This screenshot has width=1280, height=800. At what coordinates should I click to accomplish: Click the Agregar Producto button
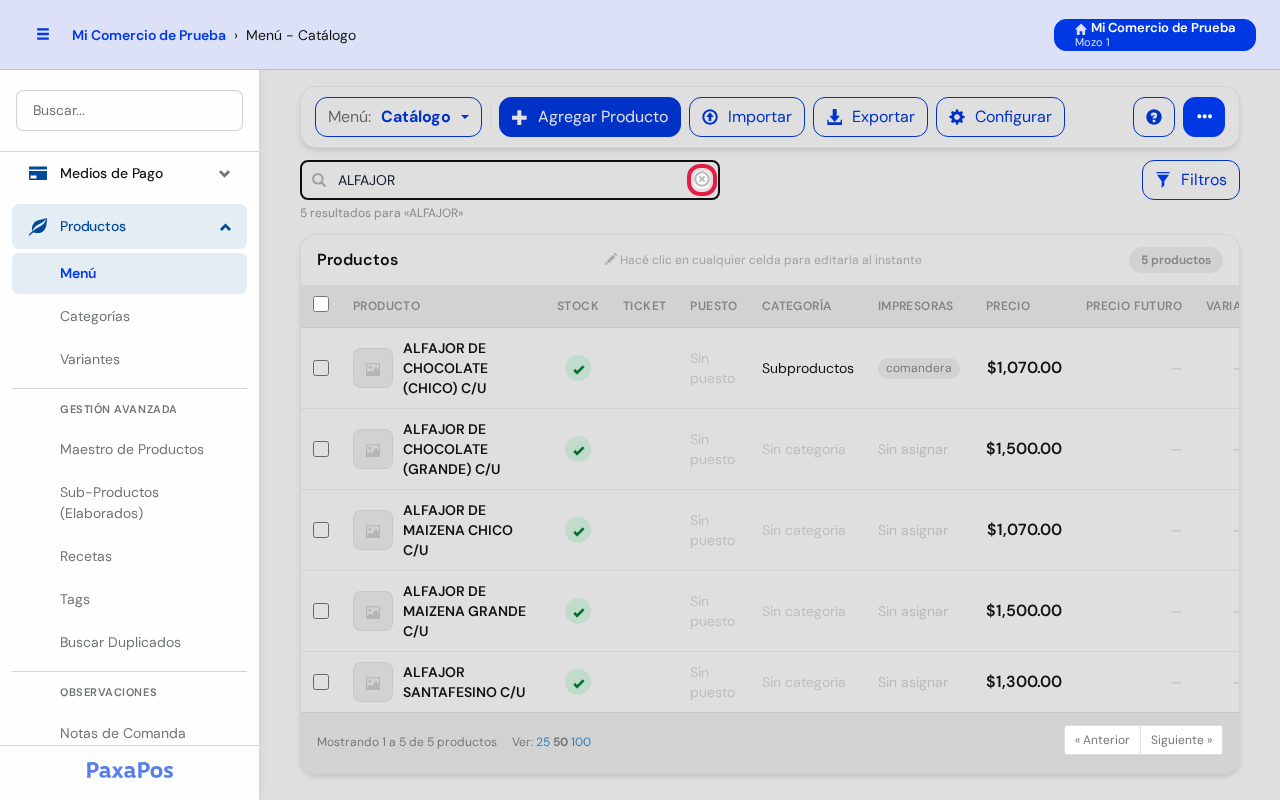click(590, 117)
